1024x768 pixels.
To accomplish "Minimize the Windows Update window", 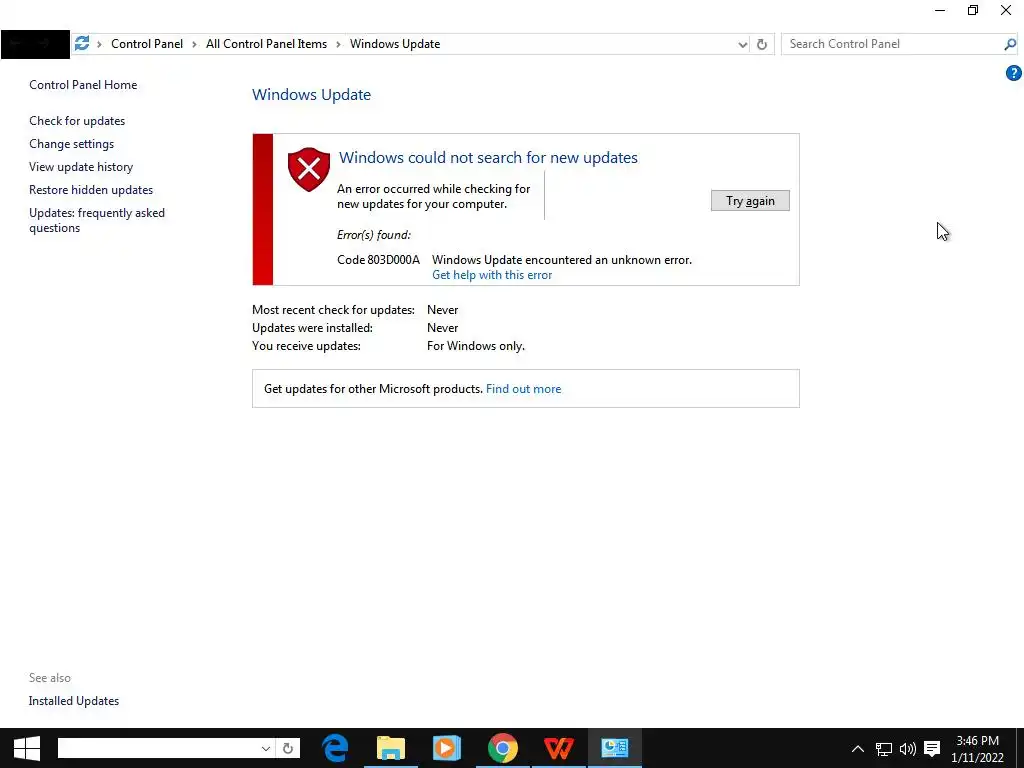I will pos(940,10).
